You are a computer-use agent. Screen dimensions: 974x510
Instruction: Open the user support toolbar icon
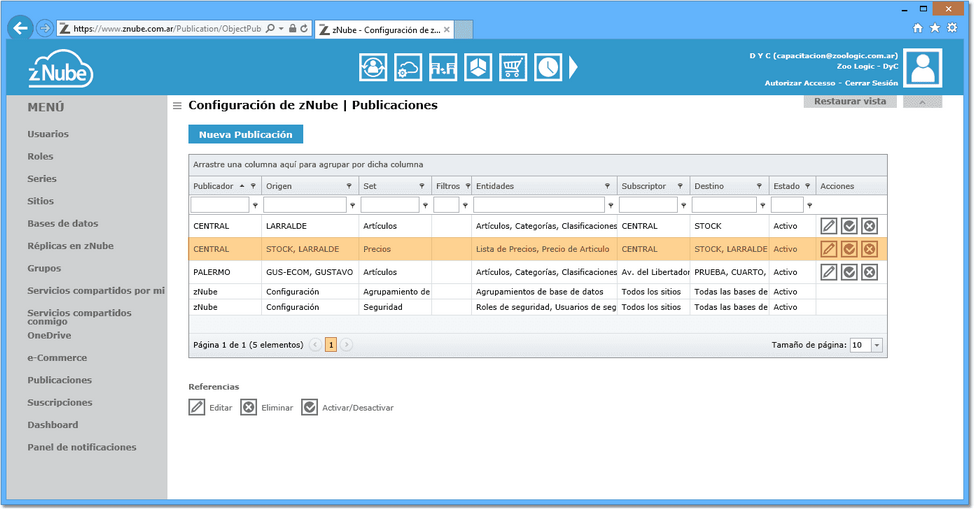373,67
